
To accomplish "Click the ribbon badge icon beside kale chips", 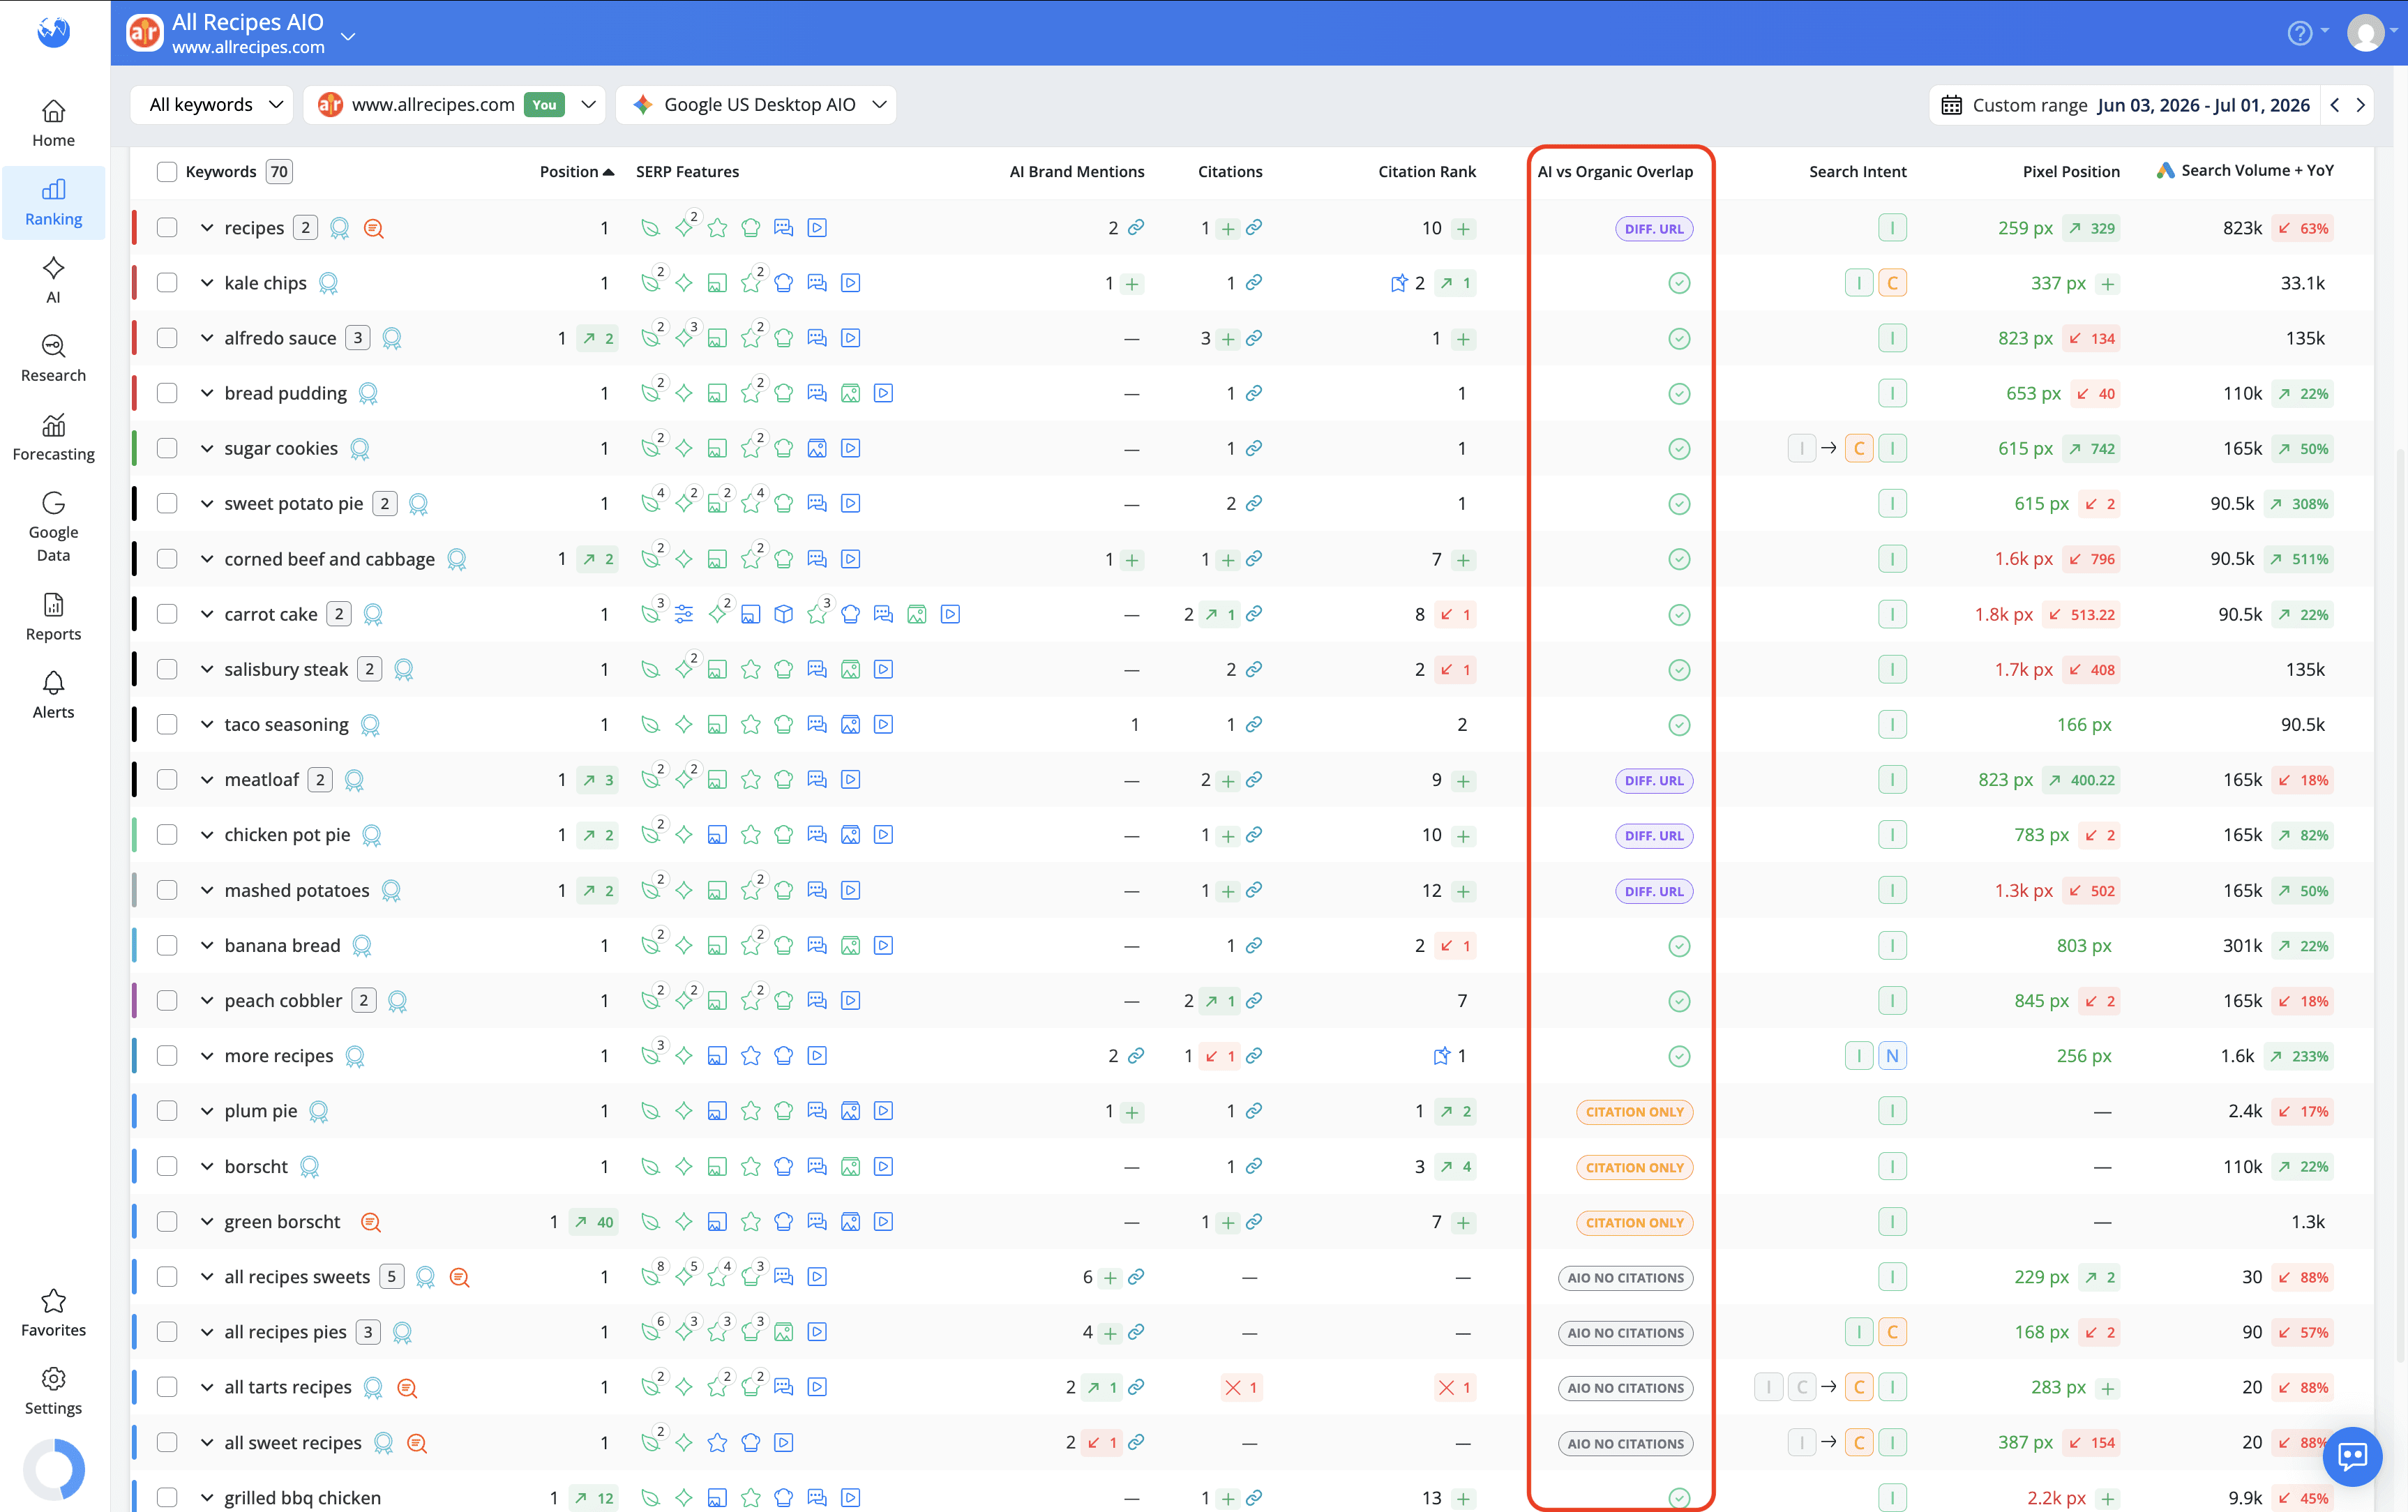I will click(328, 283).
